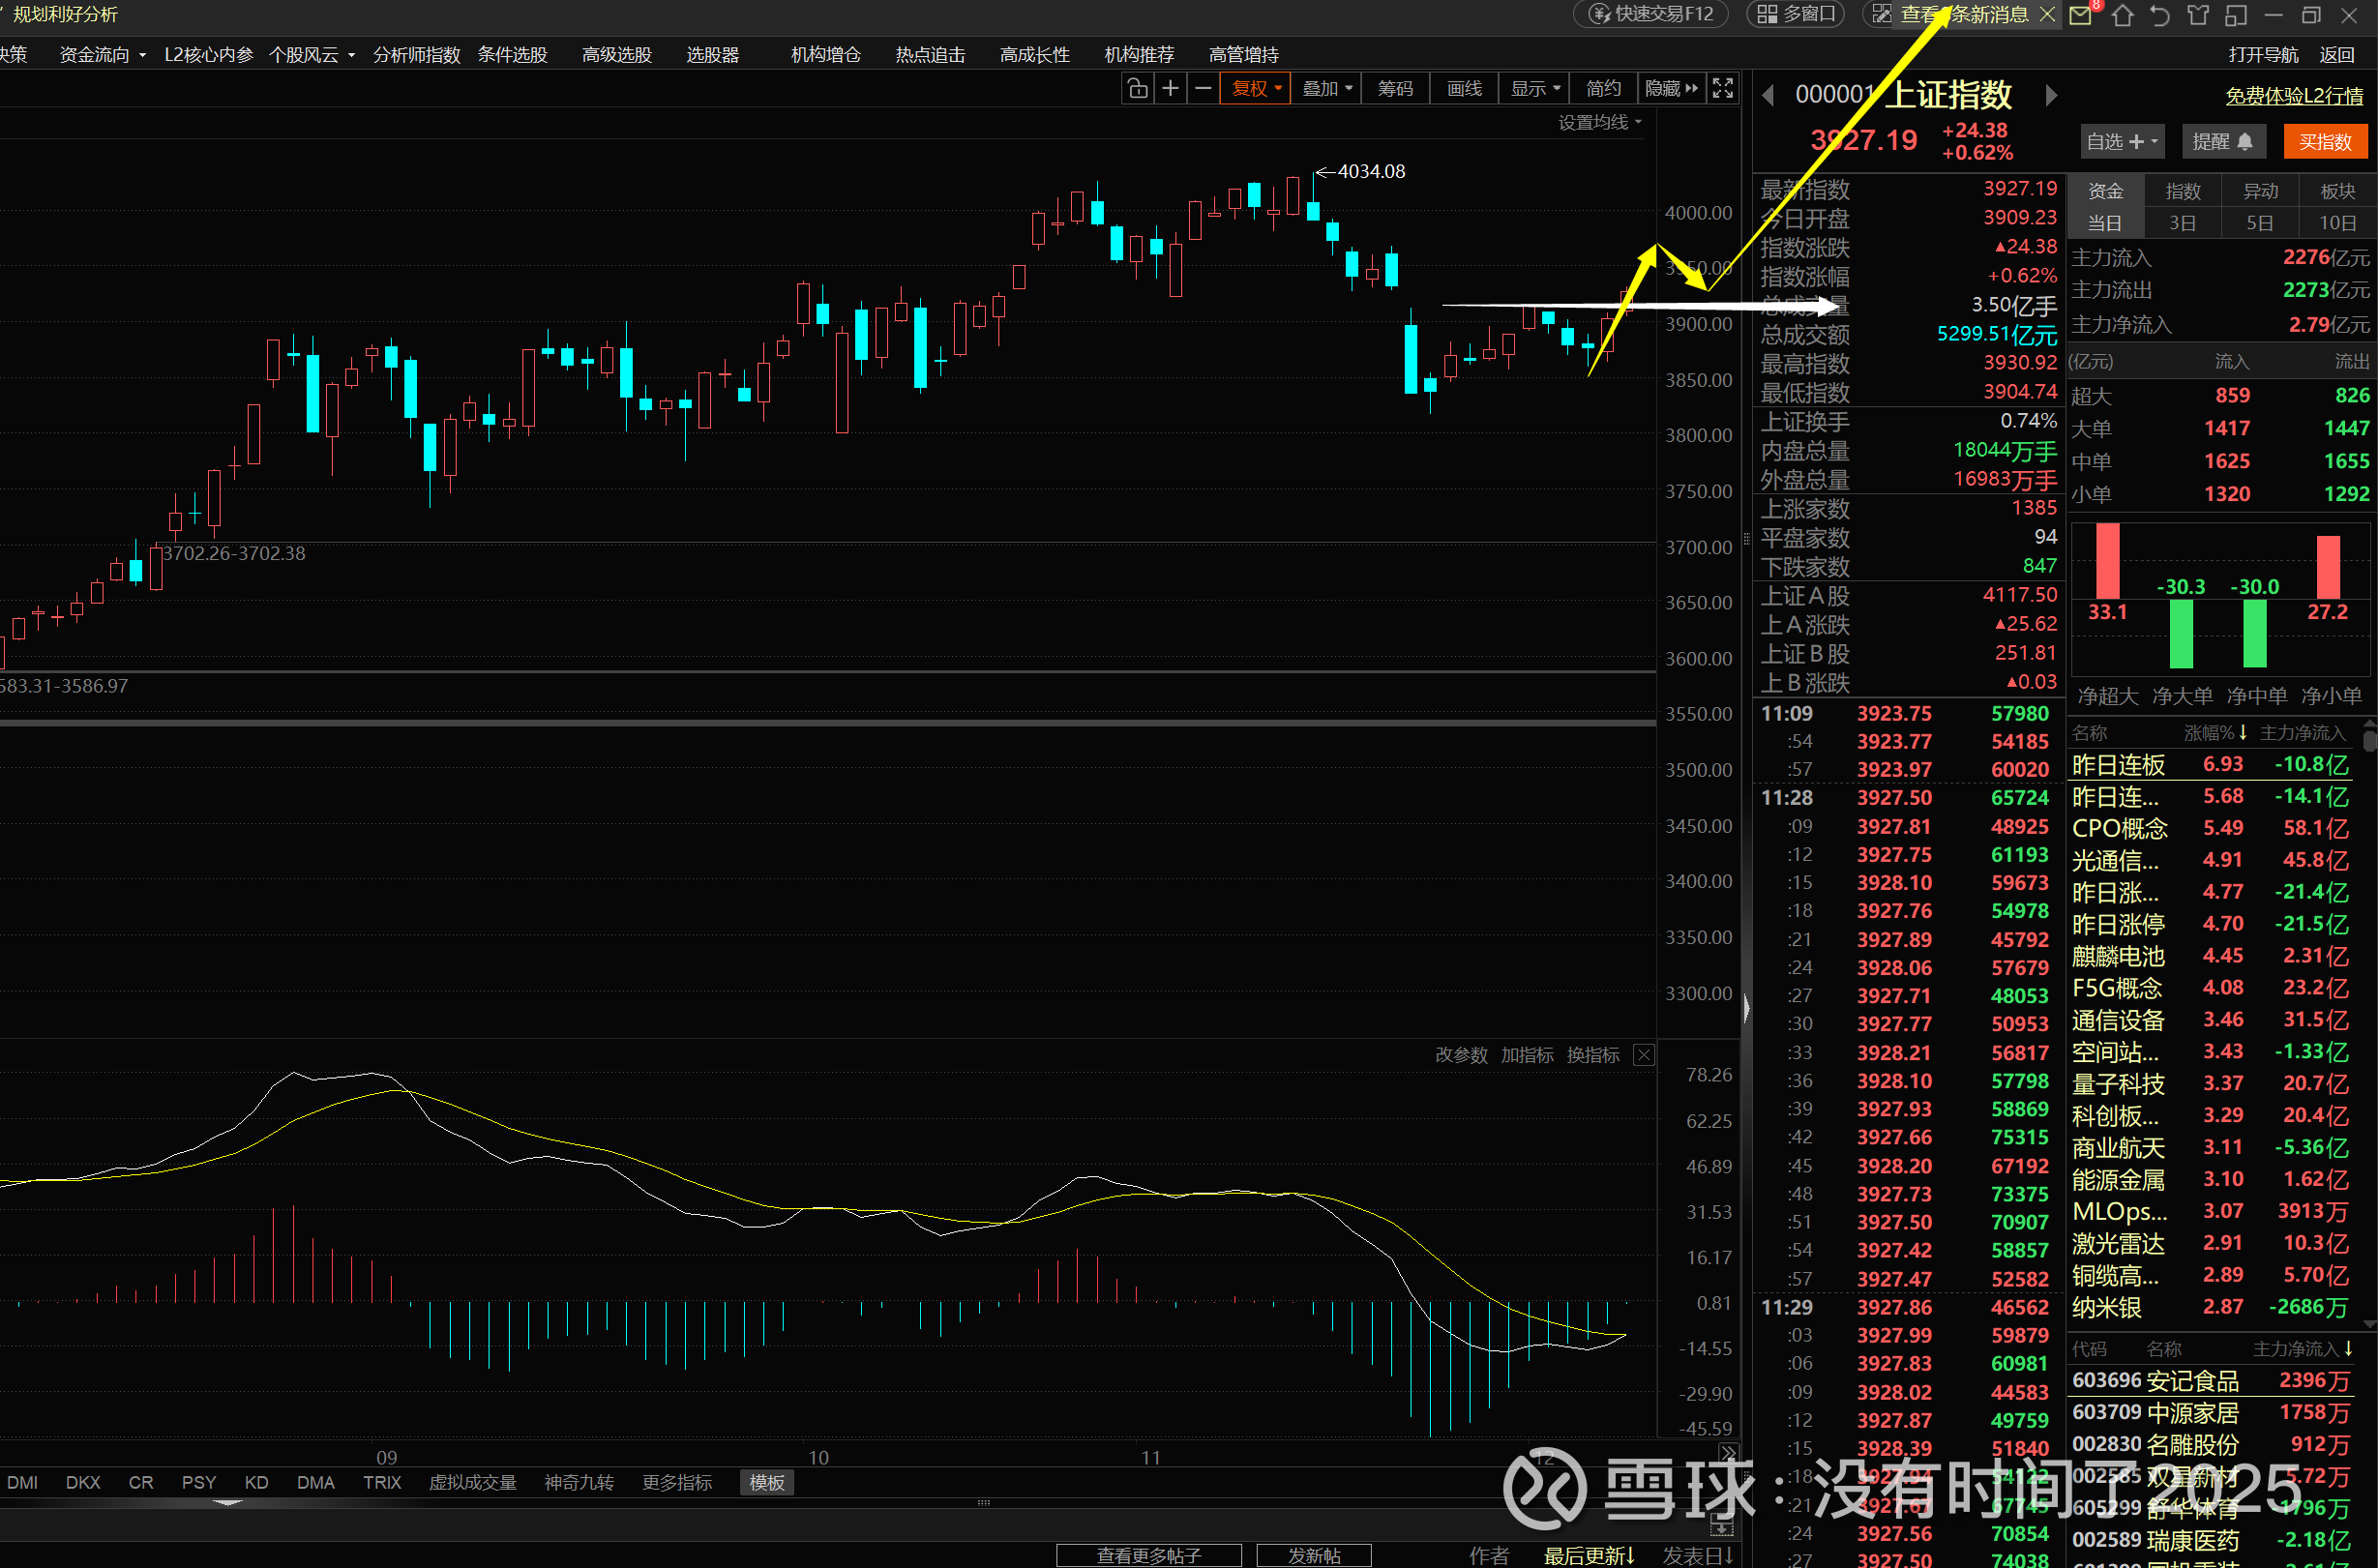The image size is (2378, 1568).
Task: Toggle 简约 simple display mode
Action: click(x=1602, y=89)
